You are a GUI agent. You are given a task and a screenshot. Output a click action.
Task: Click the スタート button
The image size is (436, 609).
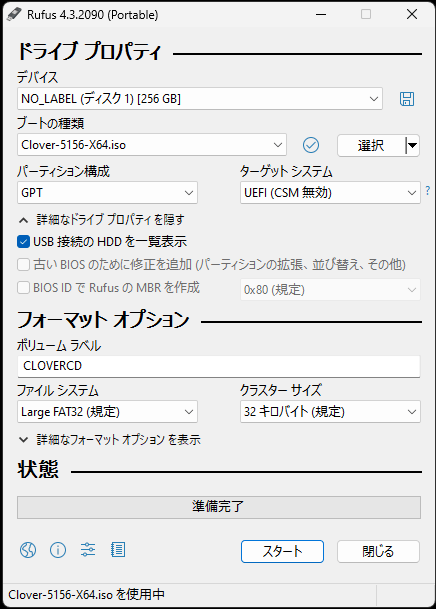[282, 552]
